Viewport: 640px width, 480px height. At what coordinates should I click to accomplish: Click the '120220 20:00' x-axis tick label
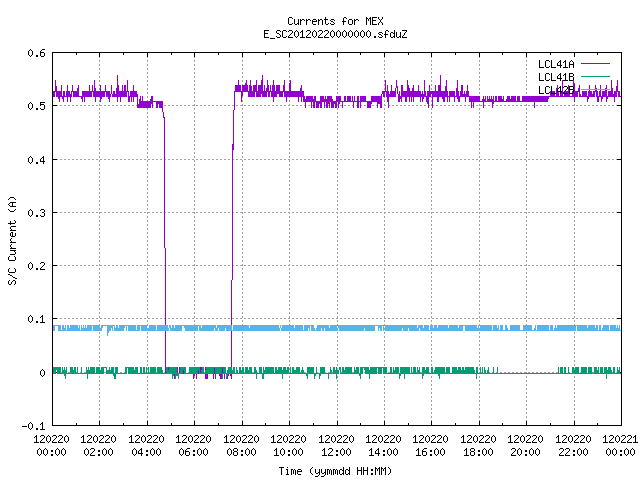(x=526, y=446)
